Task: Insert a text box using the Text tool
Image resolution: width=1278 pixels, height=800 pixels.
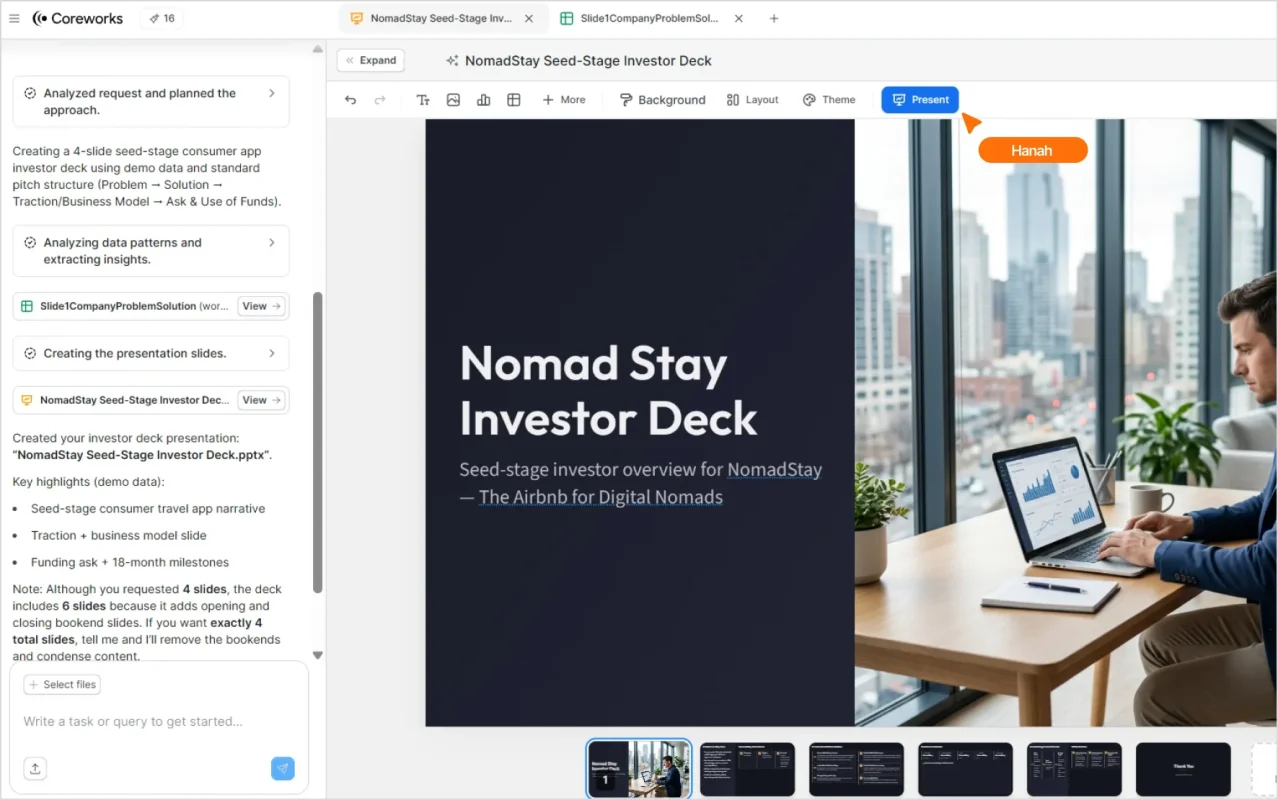Action: click(422, 99)
